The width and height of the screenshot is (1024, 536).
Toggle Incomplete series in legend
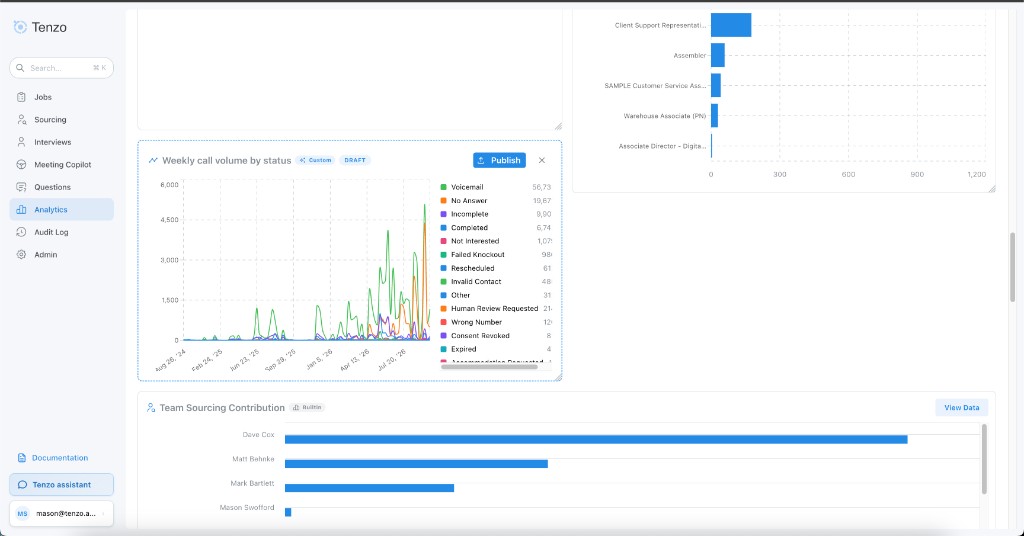coord(470,214)
